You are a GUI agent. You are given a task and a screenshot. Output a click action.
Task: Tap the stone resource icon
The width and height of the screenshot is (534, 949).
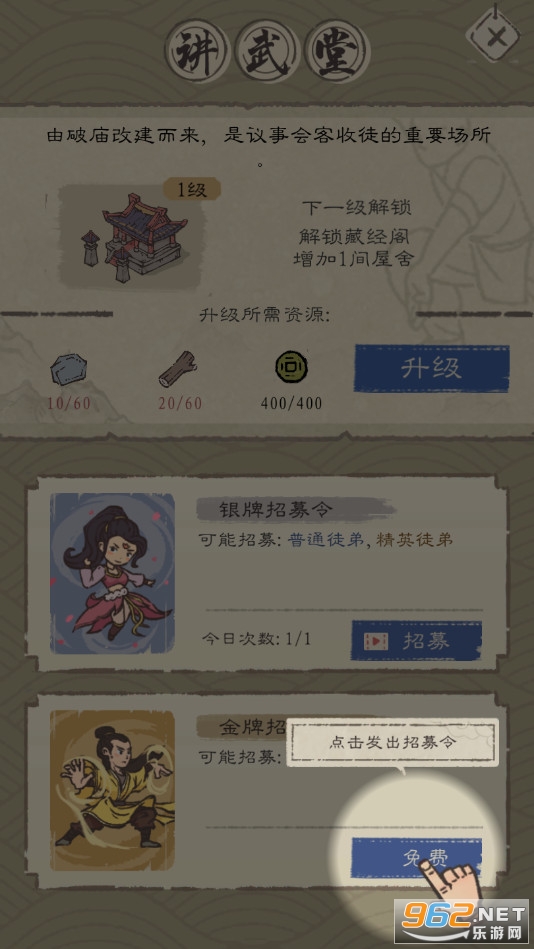(x=68, y=370)
